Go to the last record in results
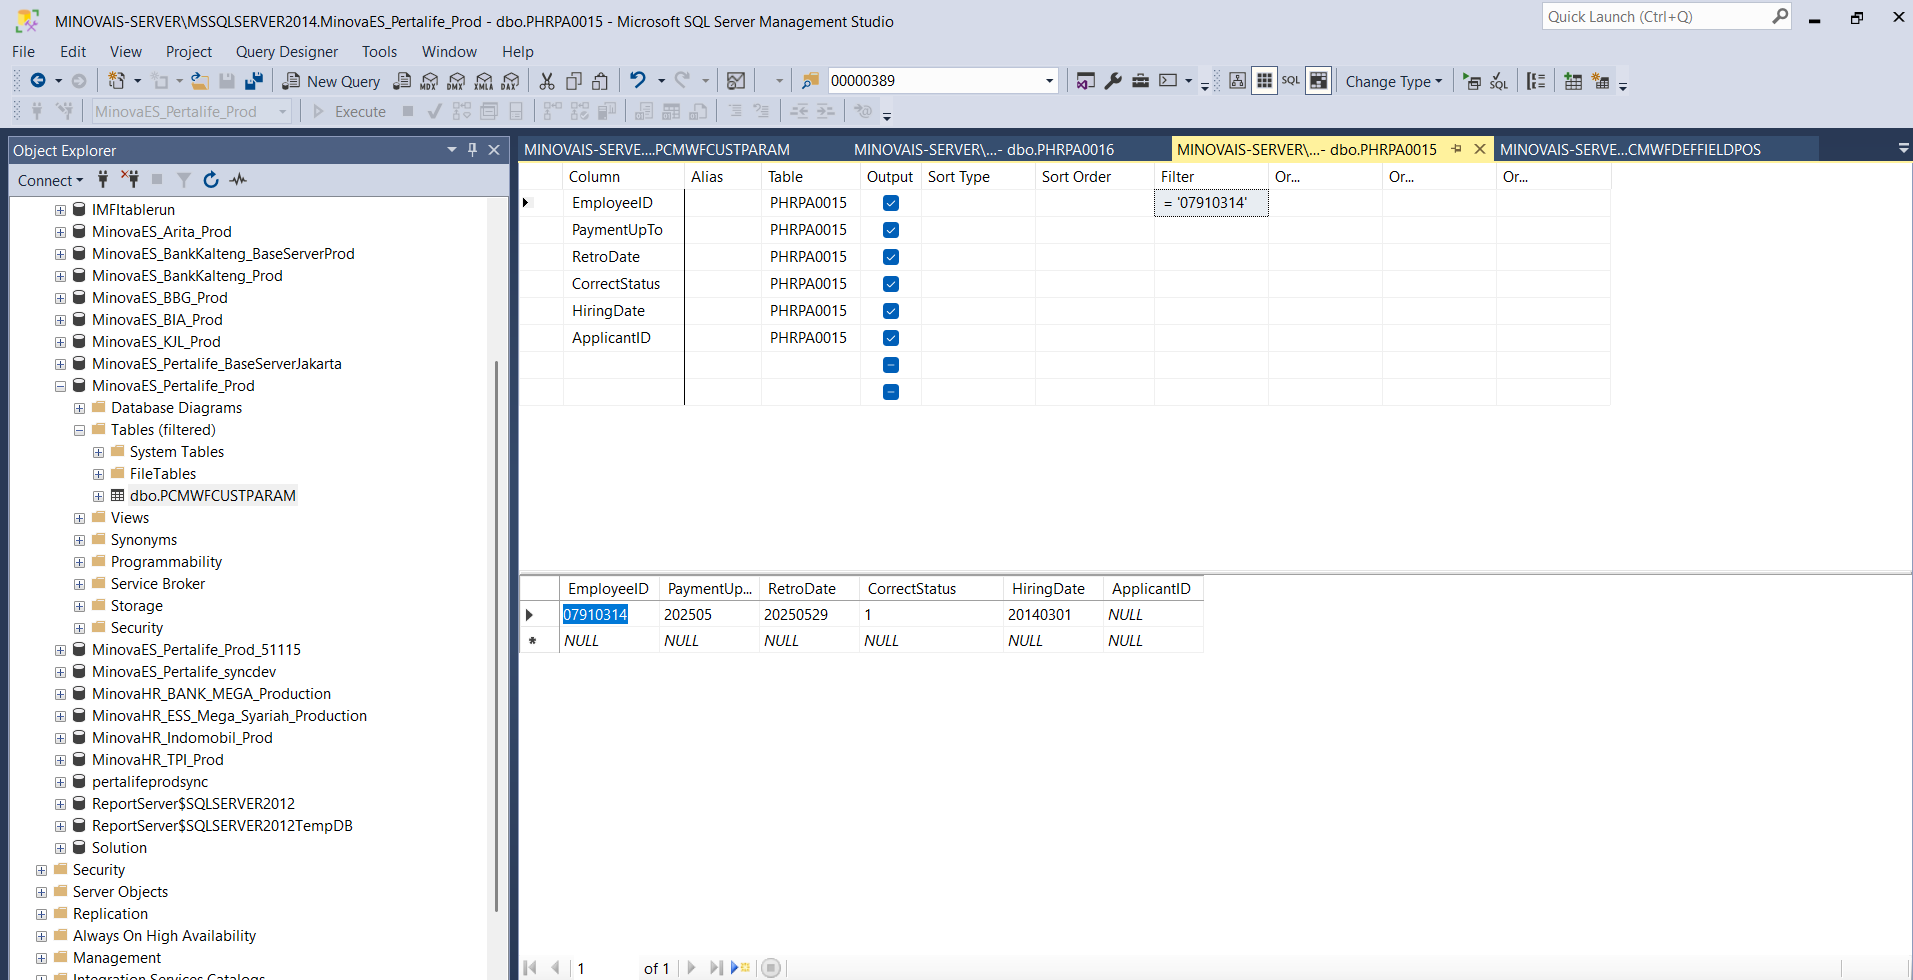This screenshot has height=980, width=1913. [715, 968]
